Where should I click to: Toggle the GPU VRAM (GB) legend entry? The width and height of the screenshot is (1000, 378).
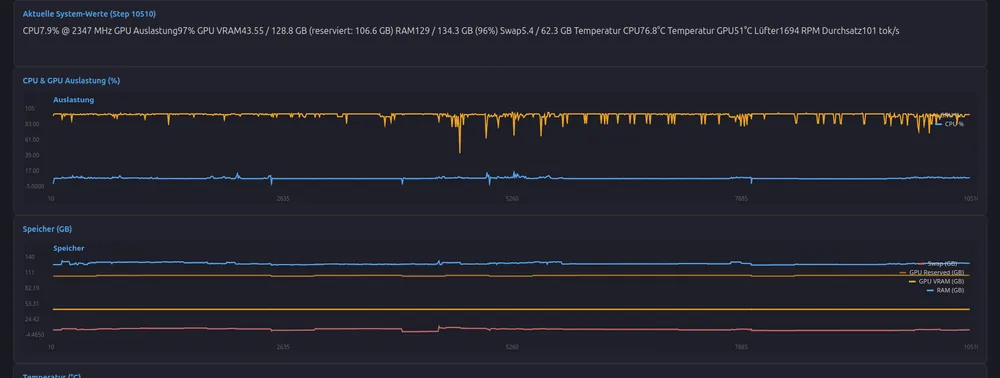click(936, 281)
